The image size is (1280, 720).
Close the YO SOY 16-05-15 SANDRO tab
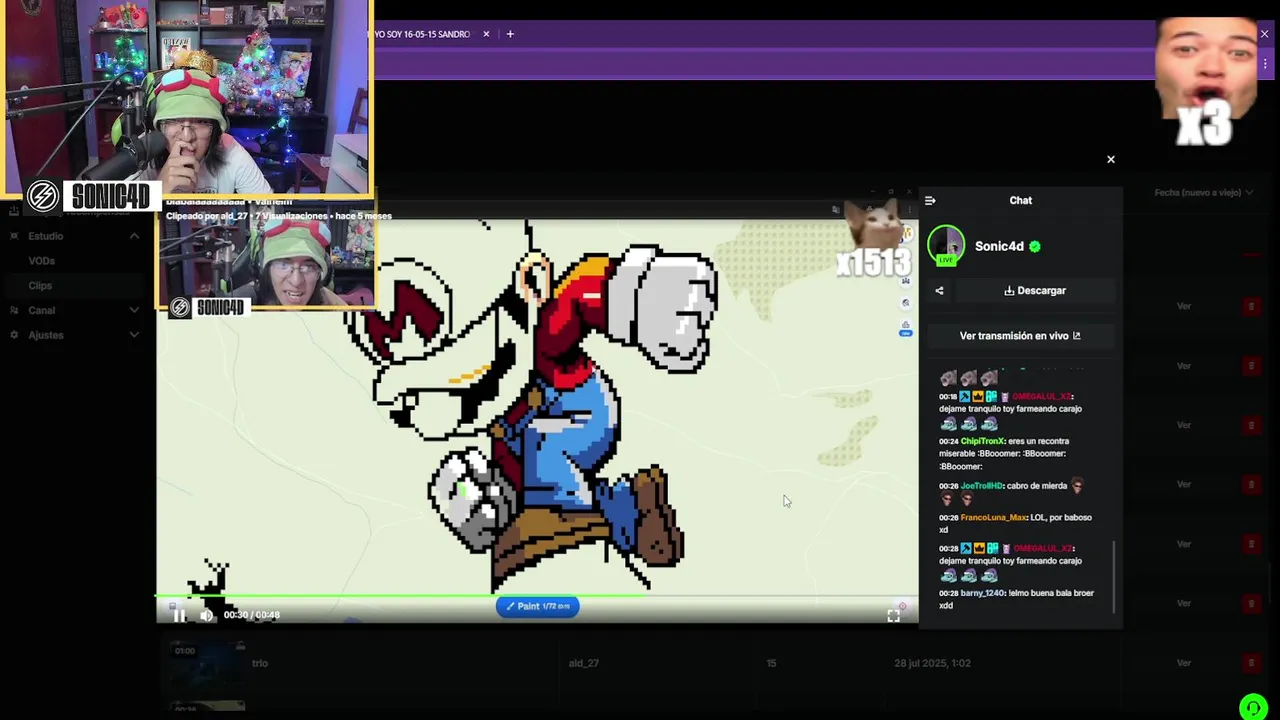pos(486,34)
